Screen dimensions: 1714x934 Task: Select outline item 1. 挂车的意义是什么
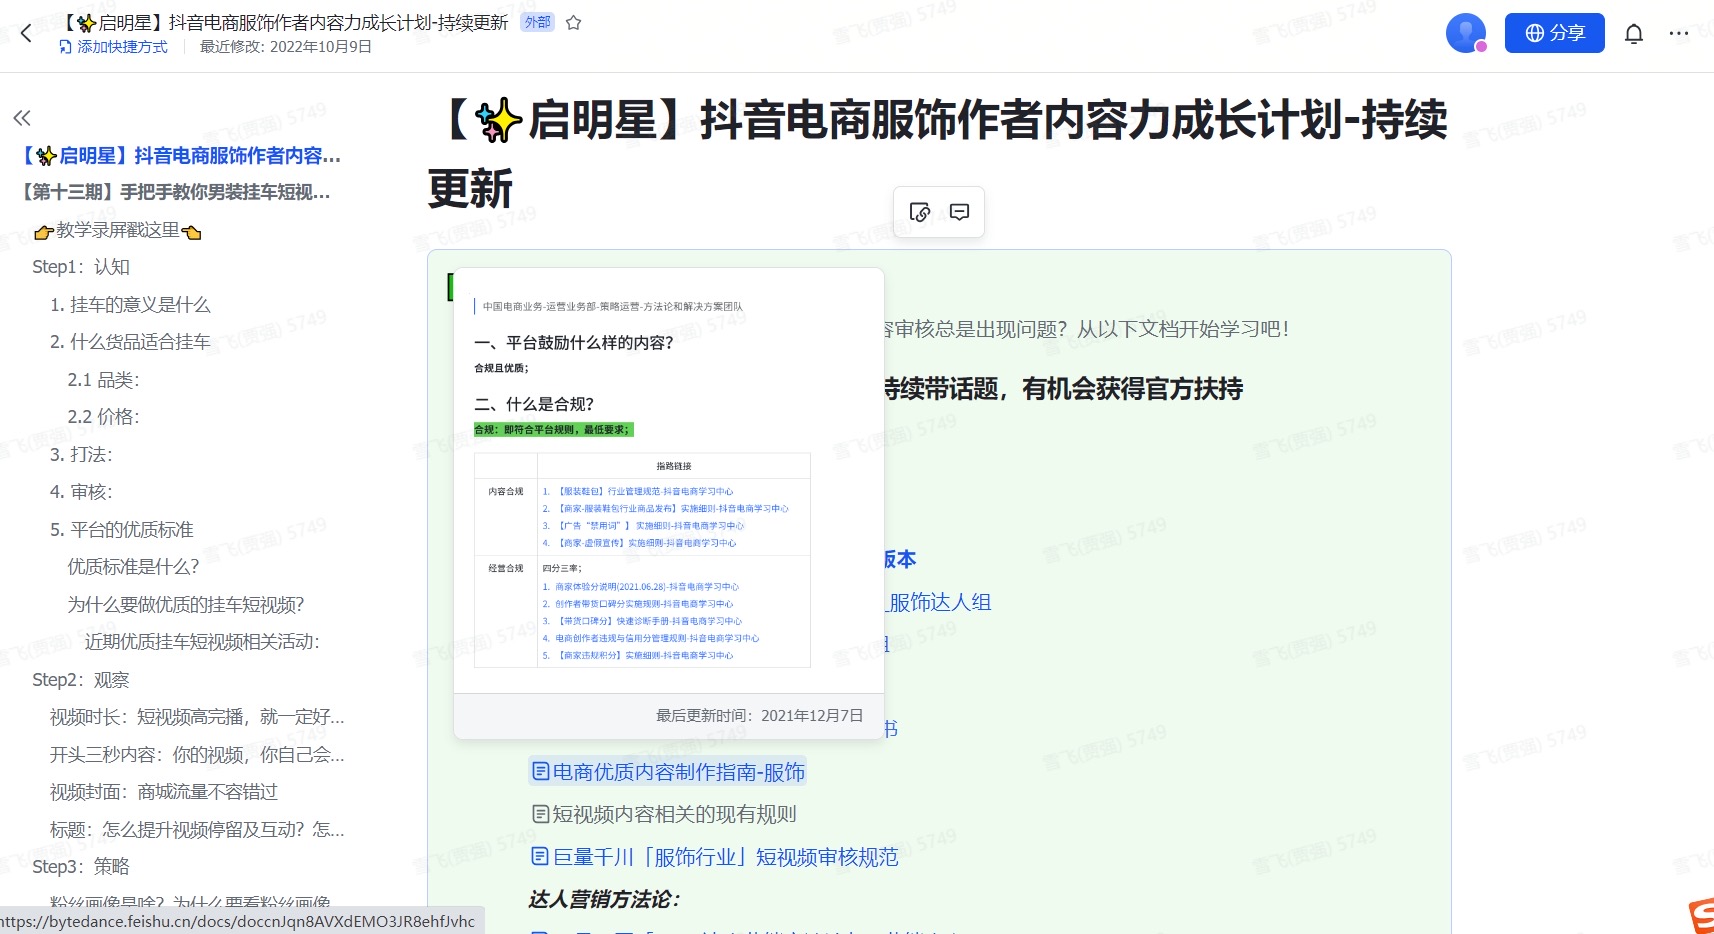[x=130, y=305]
